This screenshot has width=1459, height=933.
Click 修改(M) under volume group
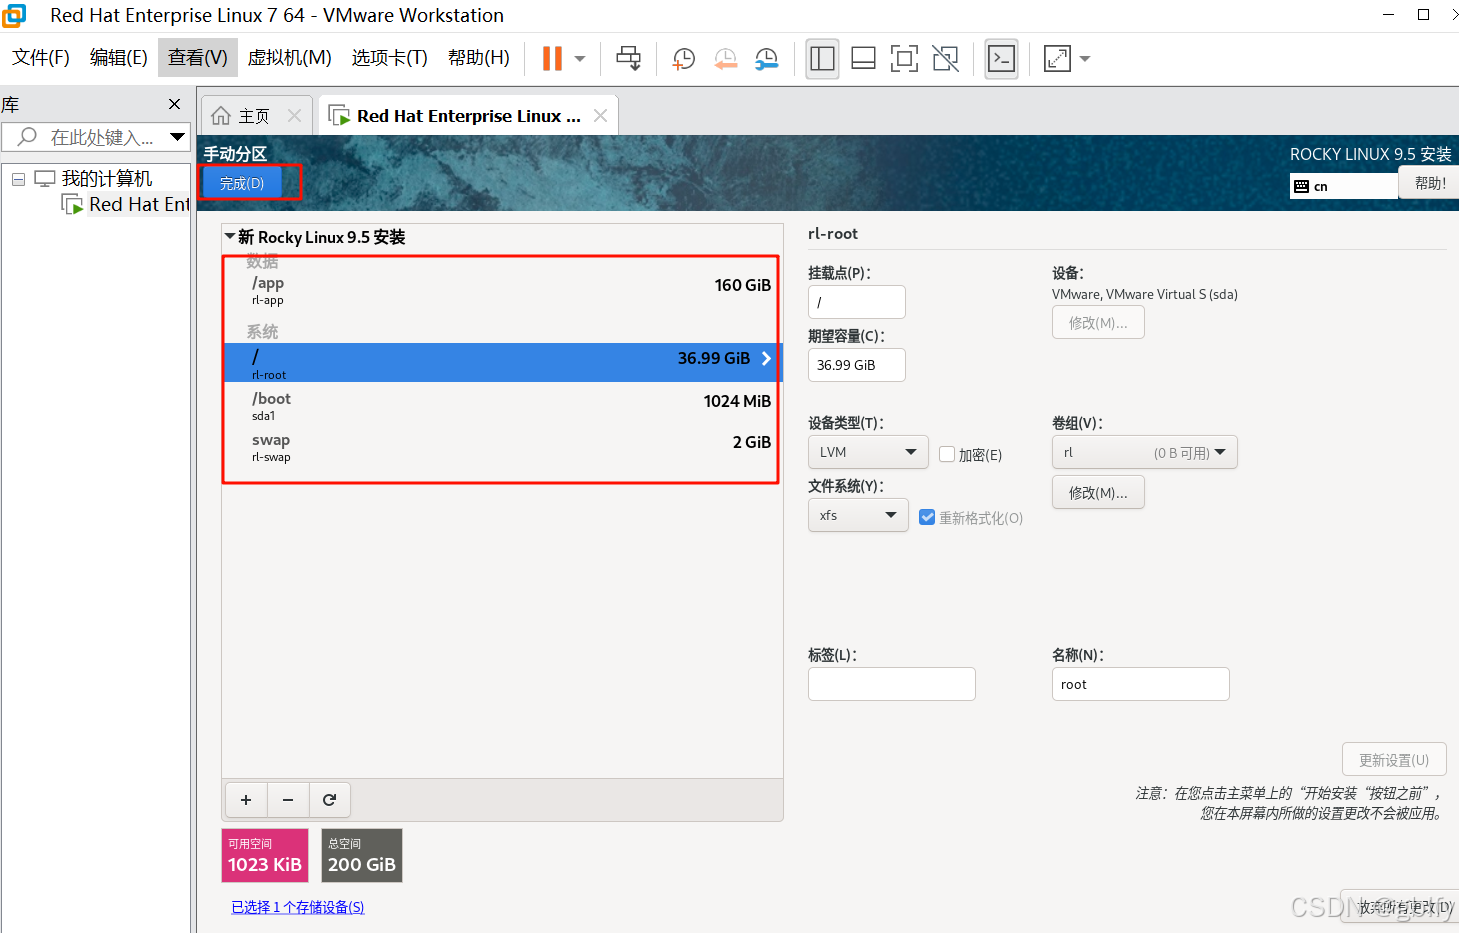1098,492
